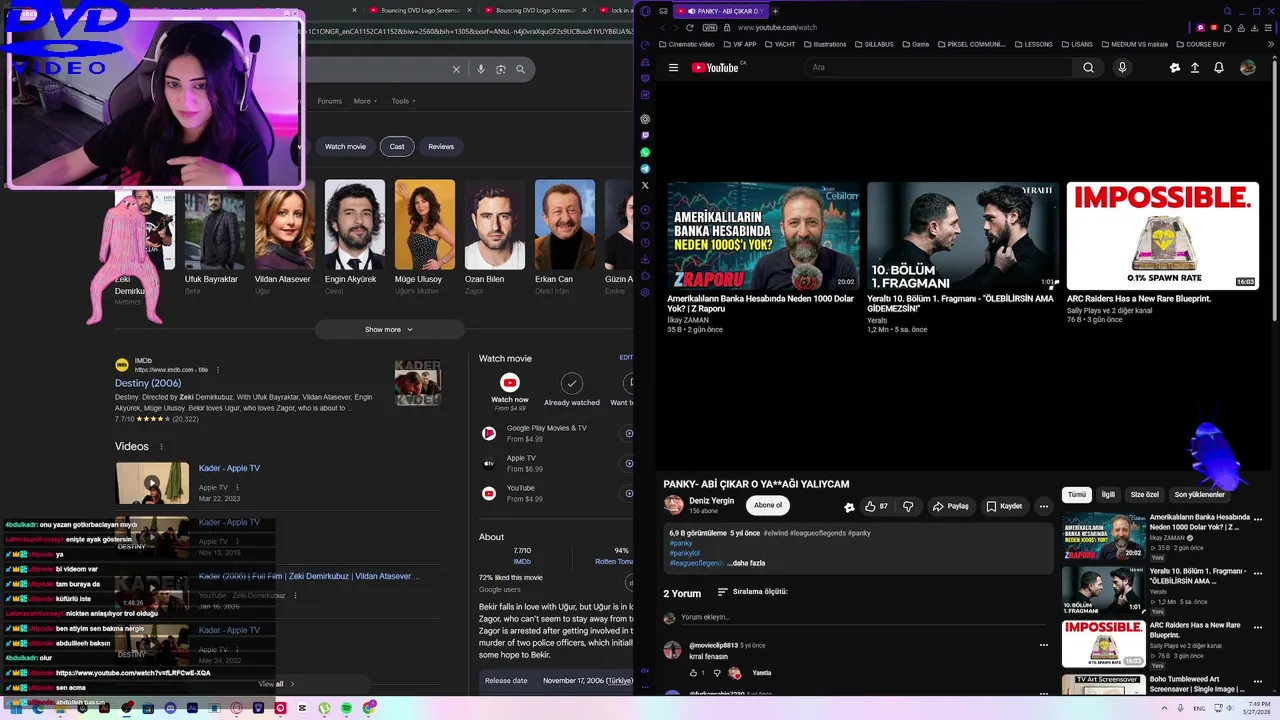Image resolution: width=1280 pixels, height=720 pixels.
Task: Open options for @movieclip8813 comment
Action: [x=1043, y=645]
